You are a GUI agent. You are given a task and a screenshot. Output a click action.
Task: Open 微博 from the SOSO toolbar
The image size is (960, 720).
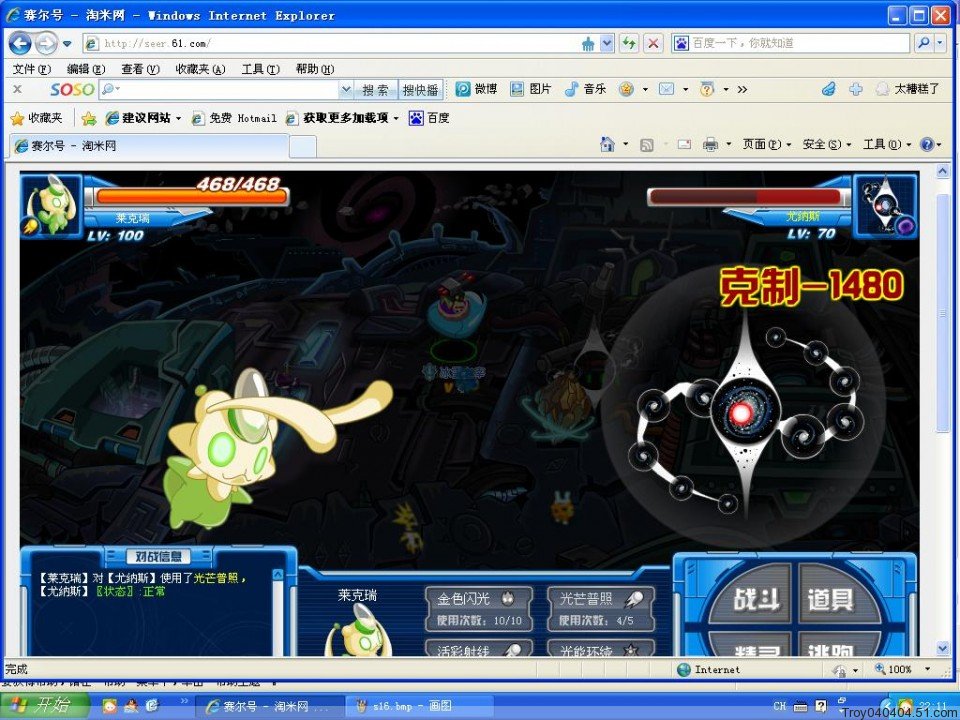476,89
